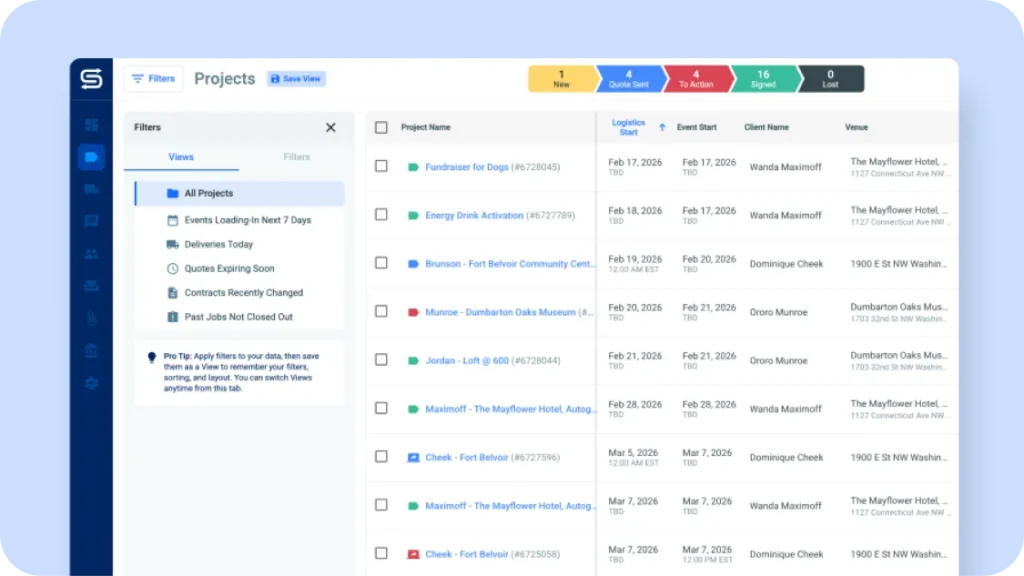This screenshot has width=1024, height=576.
Task: Check the Energy Drink Activation row checkbox
Action: (x=381, y=215)
